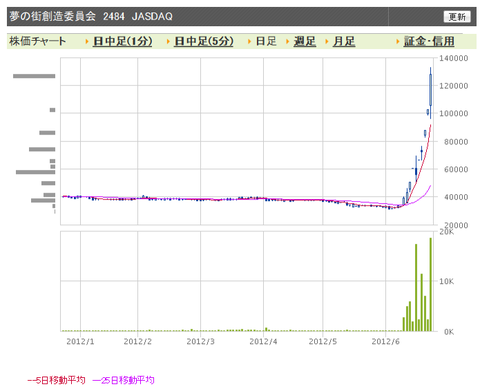This screenshot has height=389, width=480.
Task: Click the 100000 price axis label
Action: (454, 114)
